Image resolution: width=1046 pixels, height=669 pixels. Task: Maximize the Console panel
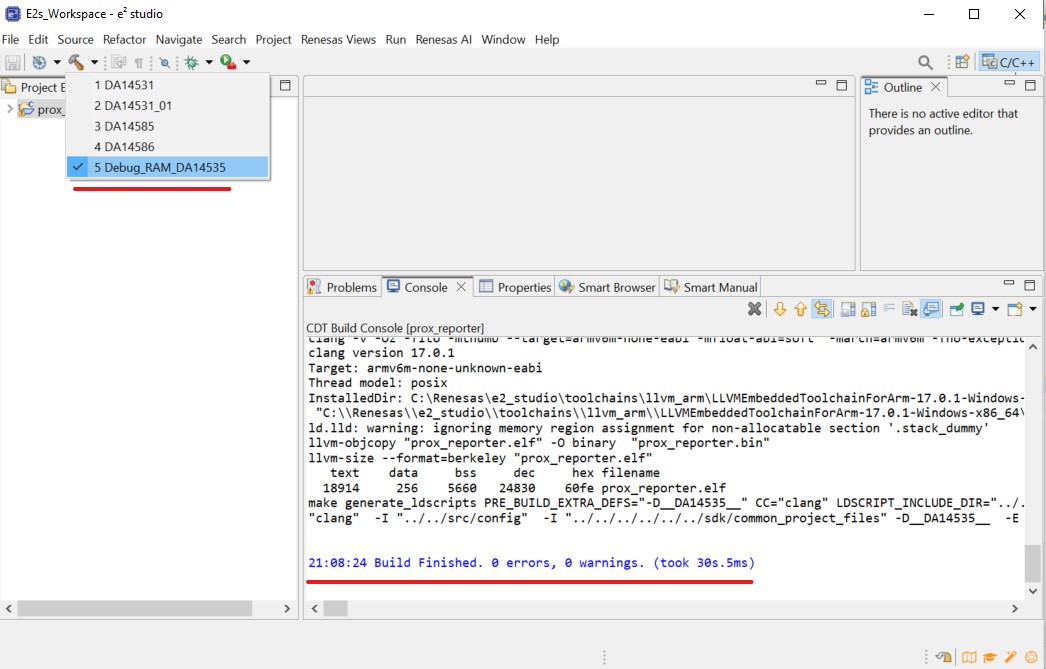coord(1030,285)
